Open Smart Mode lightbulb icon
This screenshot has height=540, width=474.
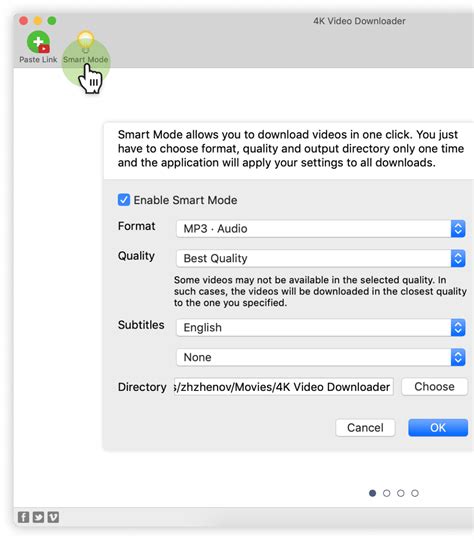point(85,41)
